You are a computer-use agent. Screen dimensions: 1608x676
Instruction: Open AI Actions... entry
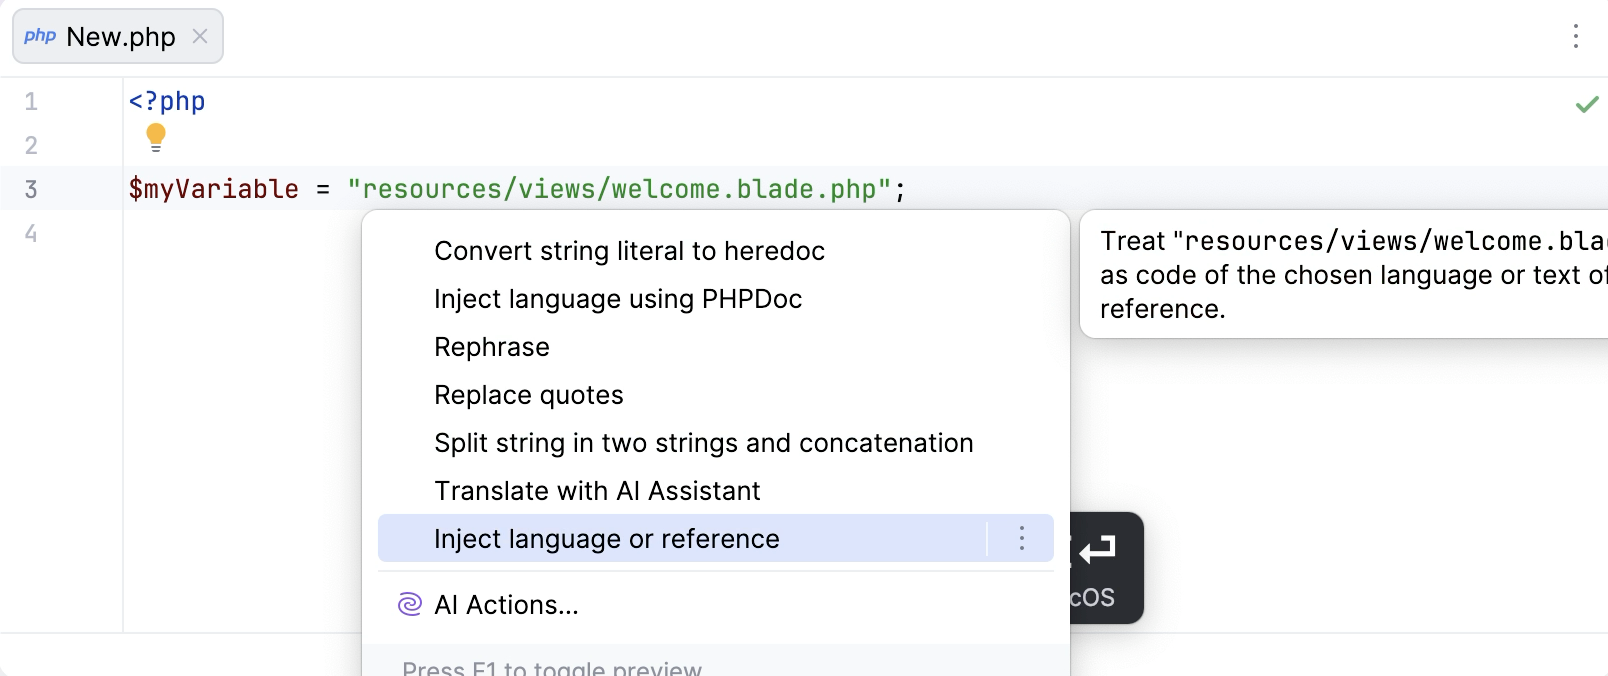[716, 605]
